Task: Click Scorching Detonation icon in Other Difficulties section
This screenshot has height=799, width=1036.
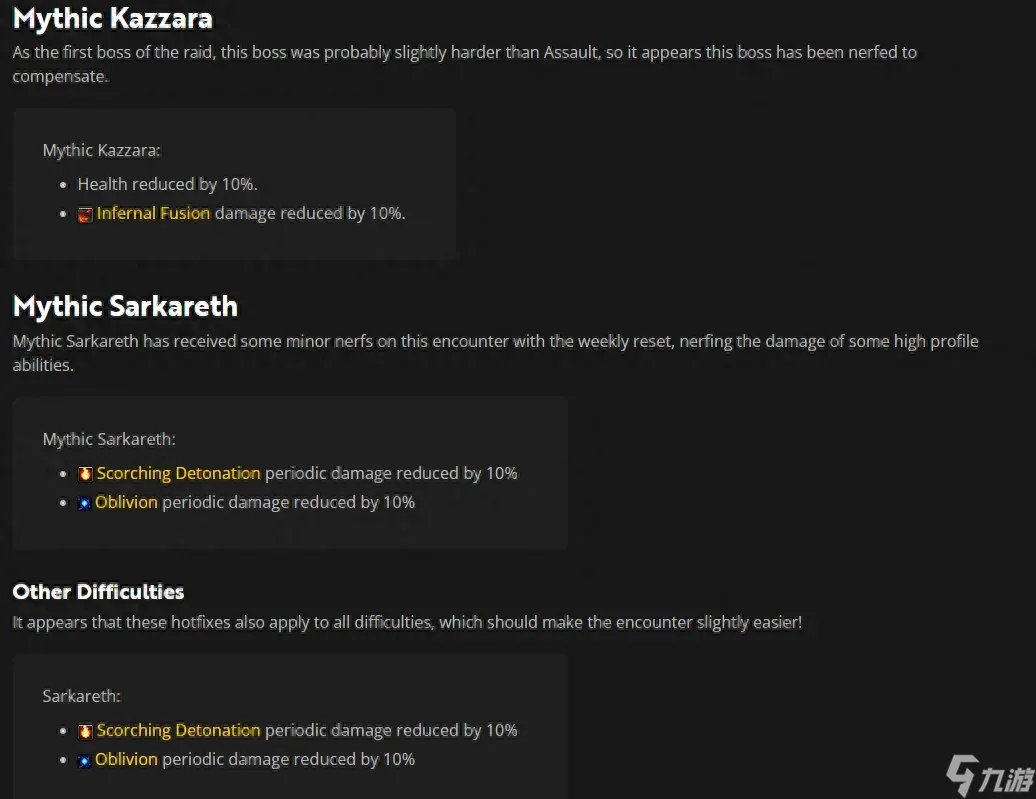Action: click(x=85, y=731)
